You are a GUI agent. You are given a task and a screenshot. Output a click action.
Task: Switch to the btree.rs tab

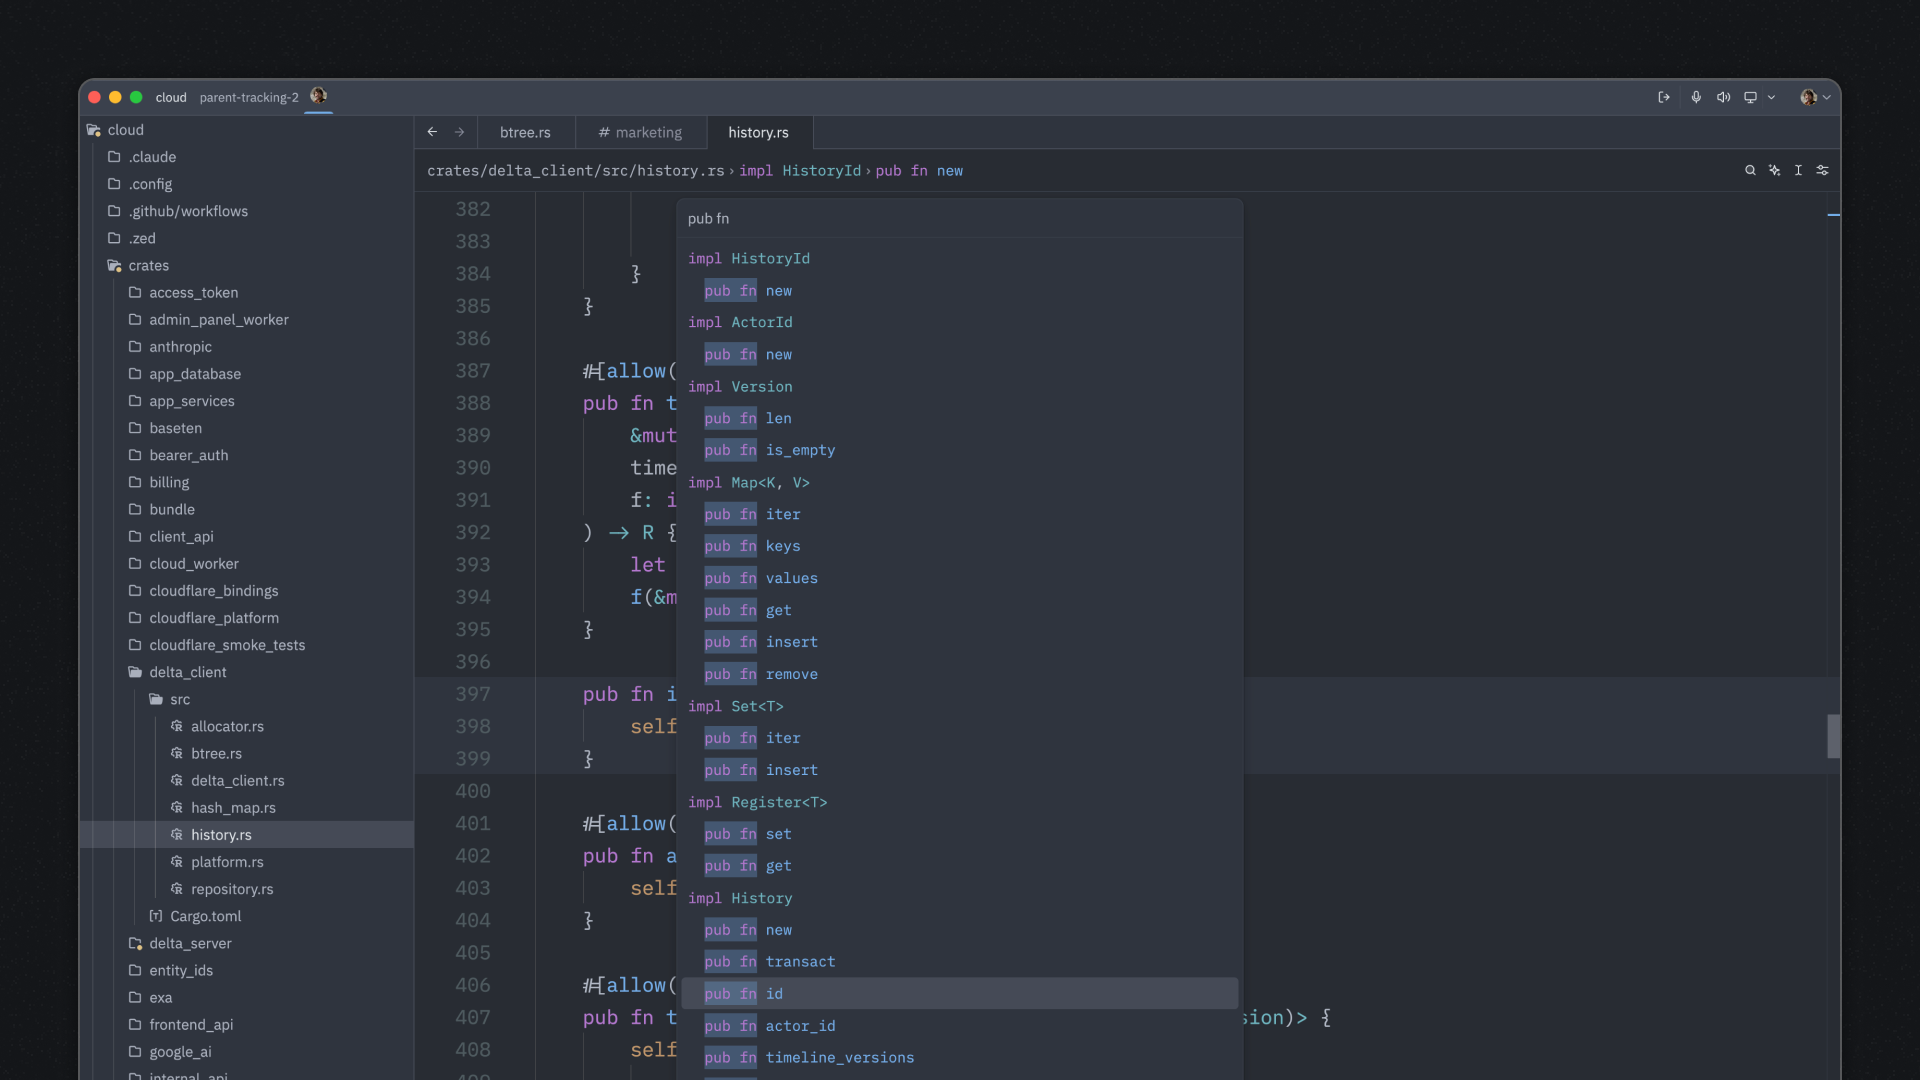[x=525, y=132]
